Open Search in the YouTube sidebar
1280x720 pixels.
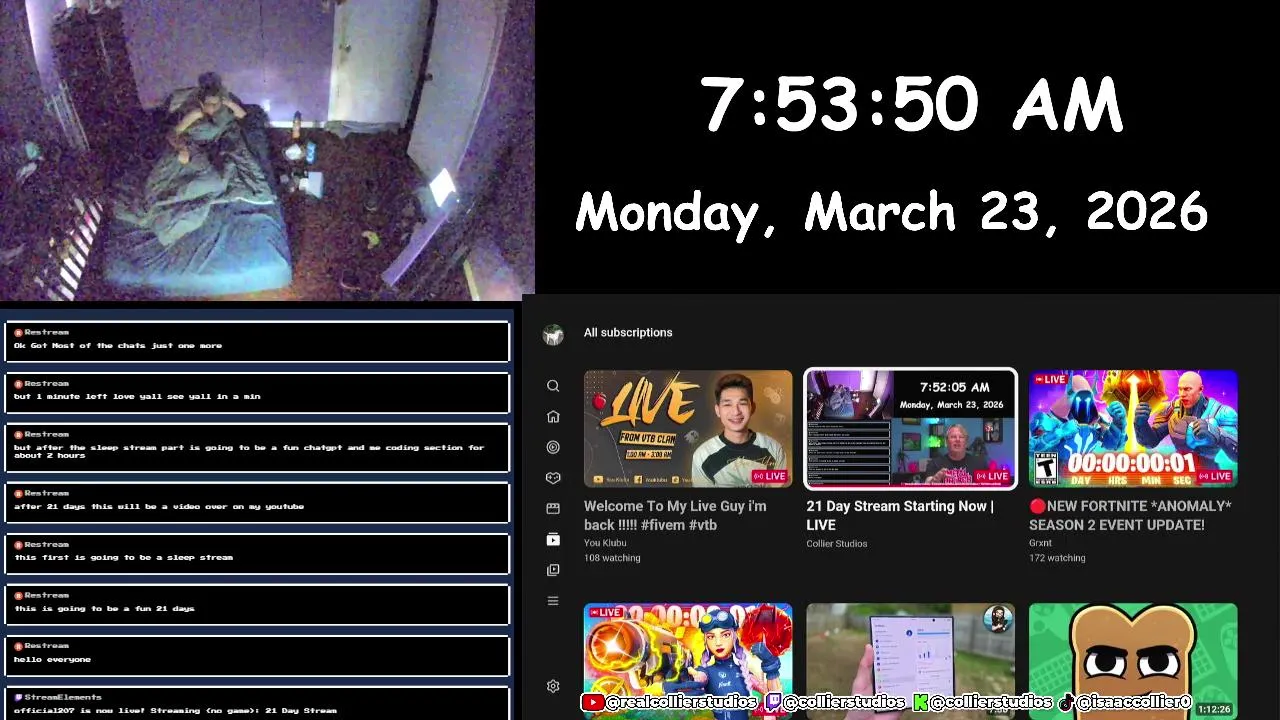click(553, 386)
